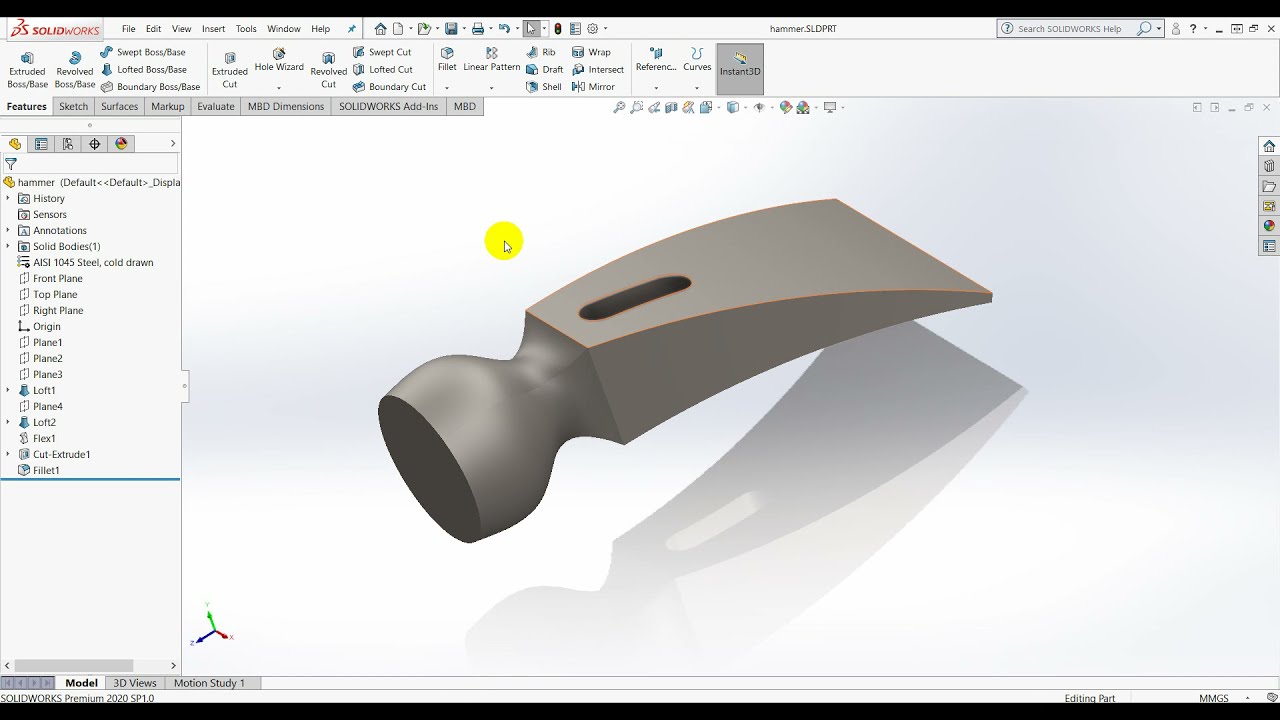Click the feature tree horizontal scrollbar
Image resolution: width=1280 pixels, height=720 pixels.
[74, 665]
